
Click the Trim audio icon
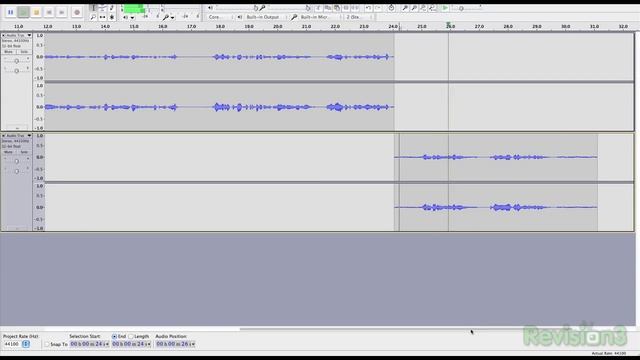pos(346,8)
